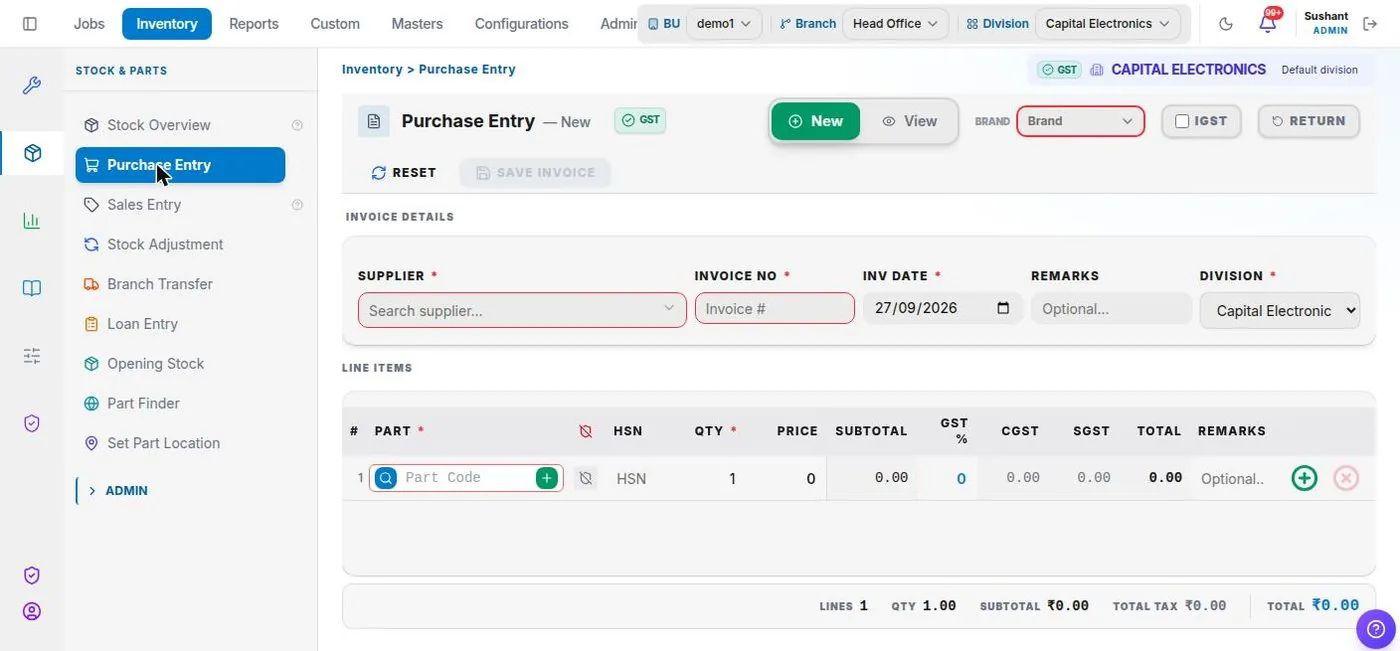Open the BU demo1 dropdown

(724, 23)
